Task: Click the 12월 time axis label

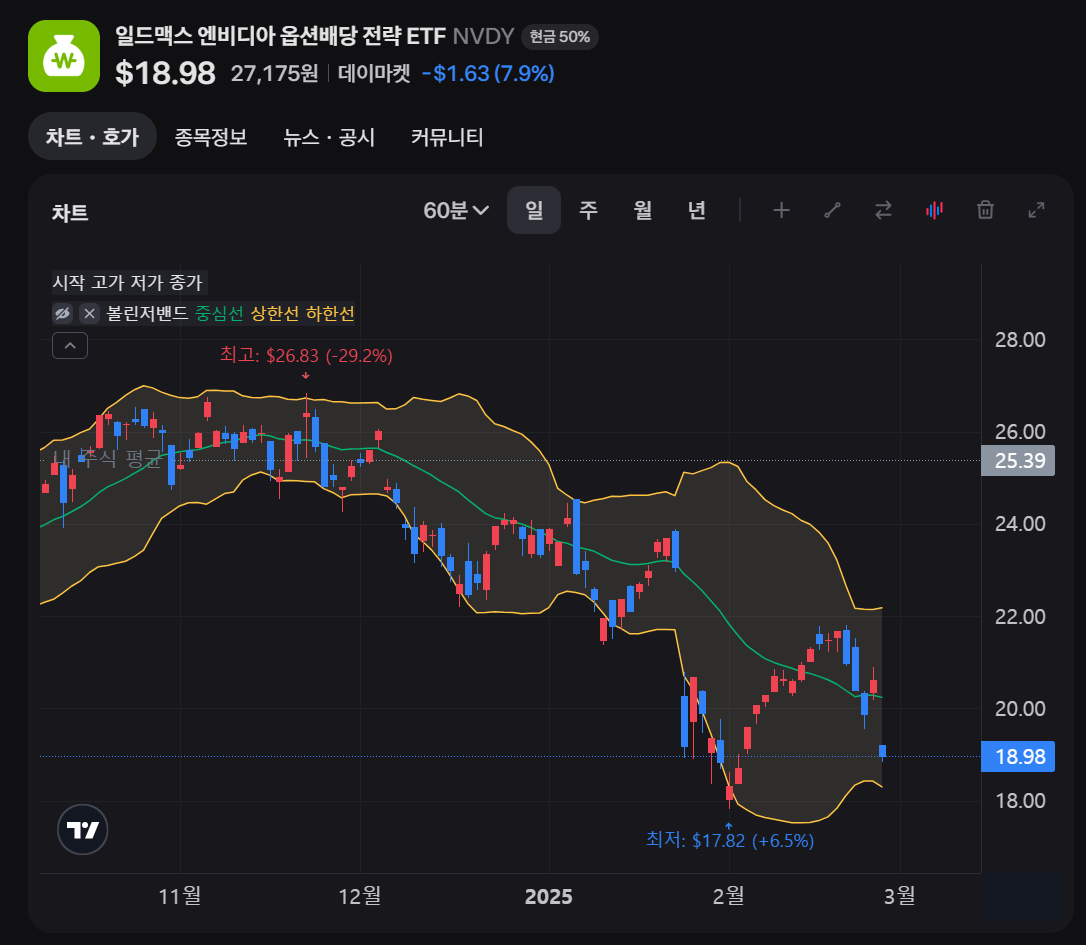Action: (359, 896)
